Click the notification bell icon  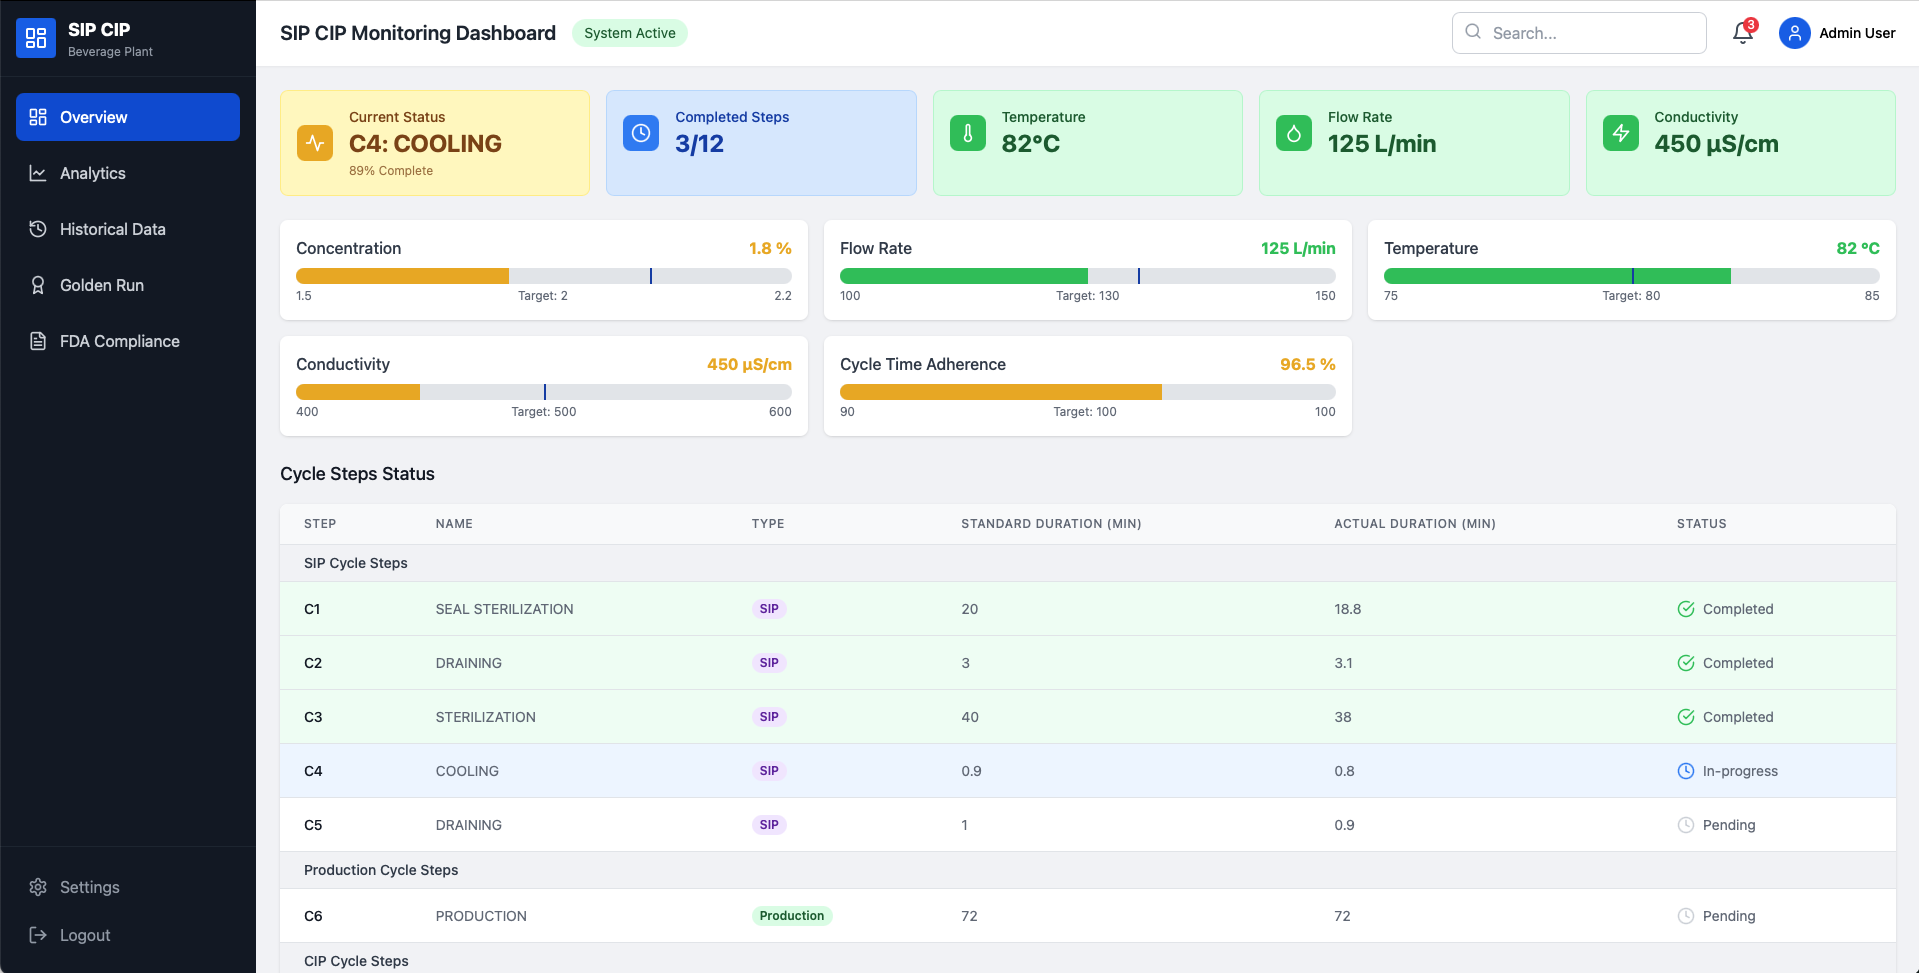[1742, 33]
